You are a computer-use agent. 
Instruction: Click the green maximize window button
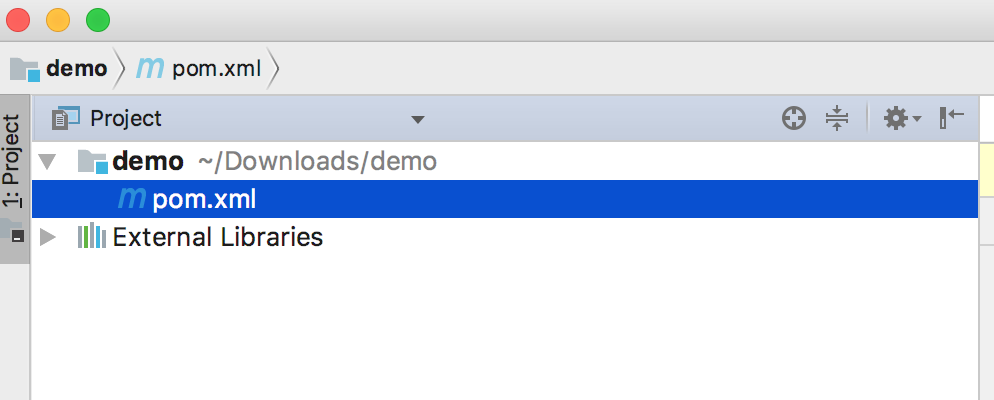pos(98,20)
